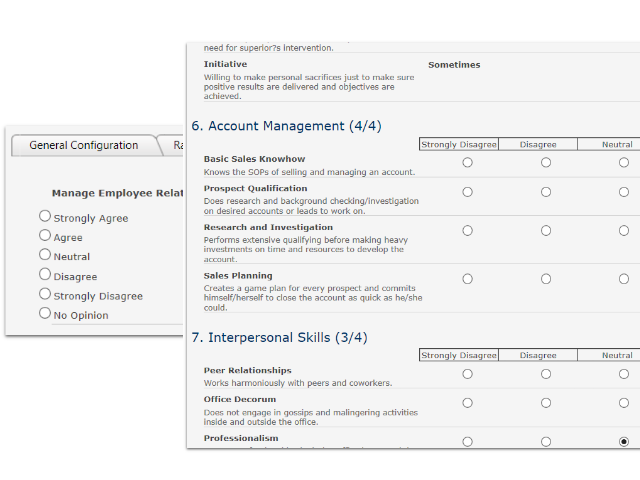This screenshot has height=480, width=640.
Task: Set Research and Investigation to Neutral
Action: point(624,231)
